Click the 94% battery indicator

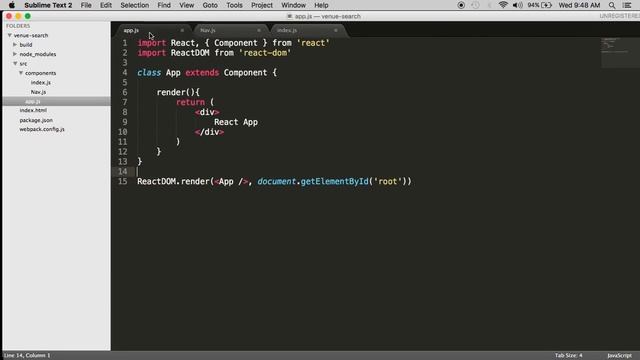point(539,5)
